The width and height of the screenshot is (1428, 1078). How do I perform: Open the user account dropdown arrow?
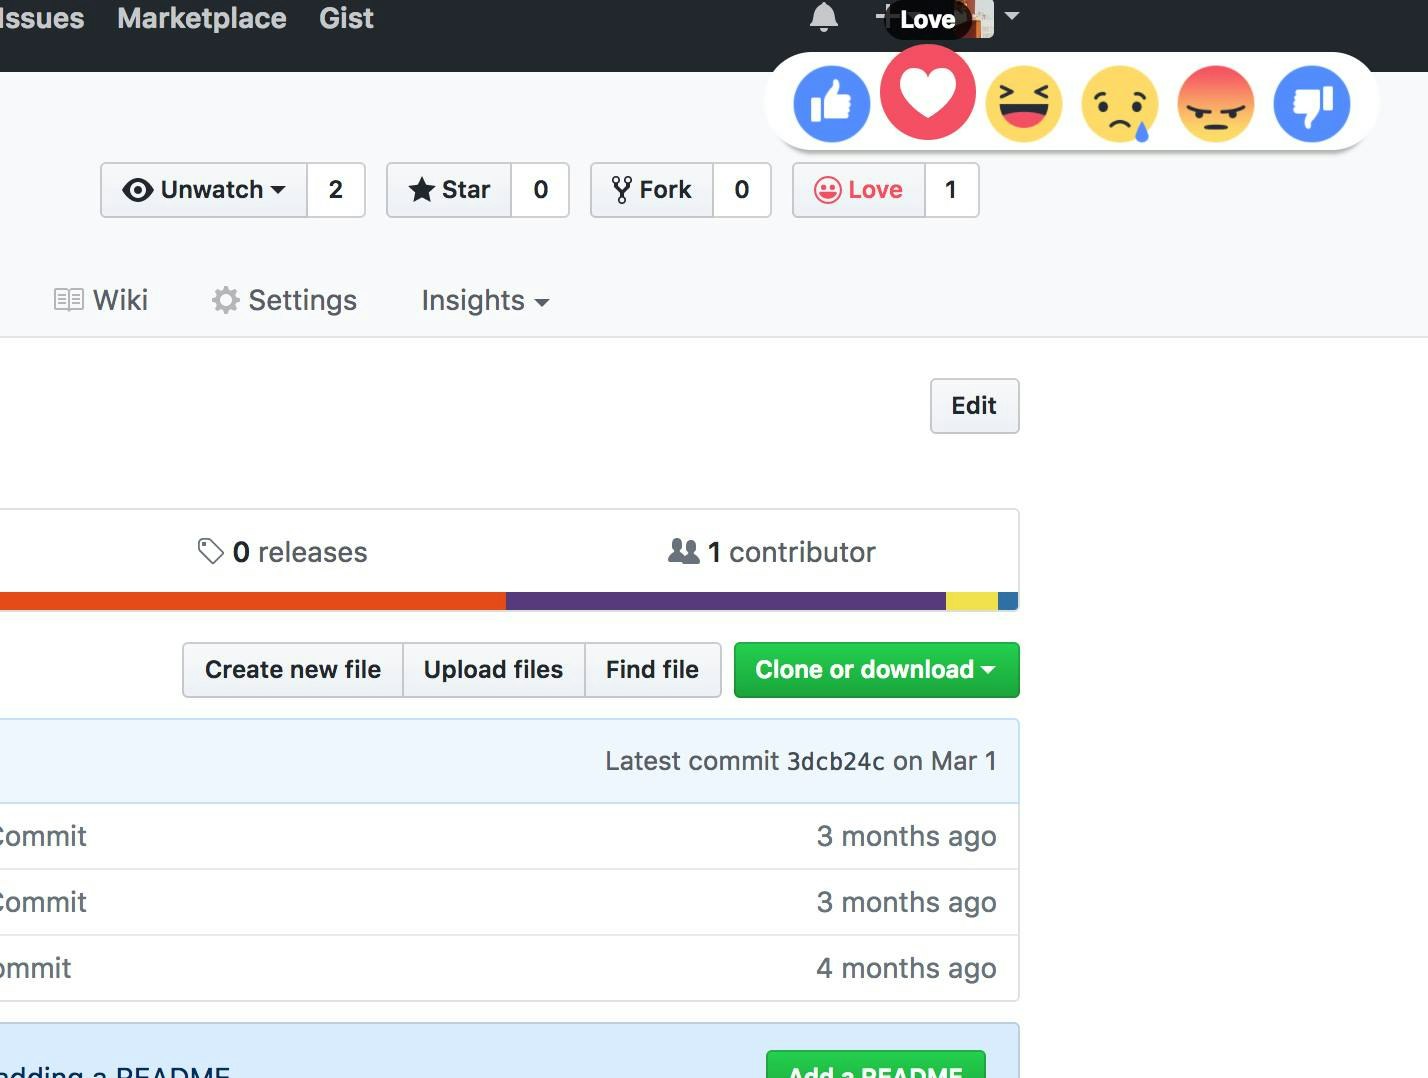tap(1012, 18)
